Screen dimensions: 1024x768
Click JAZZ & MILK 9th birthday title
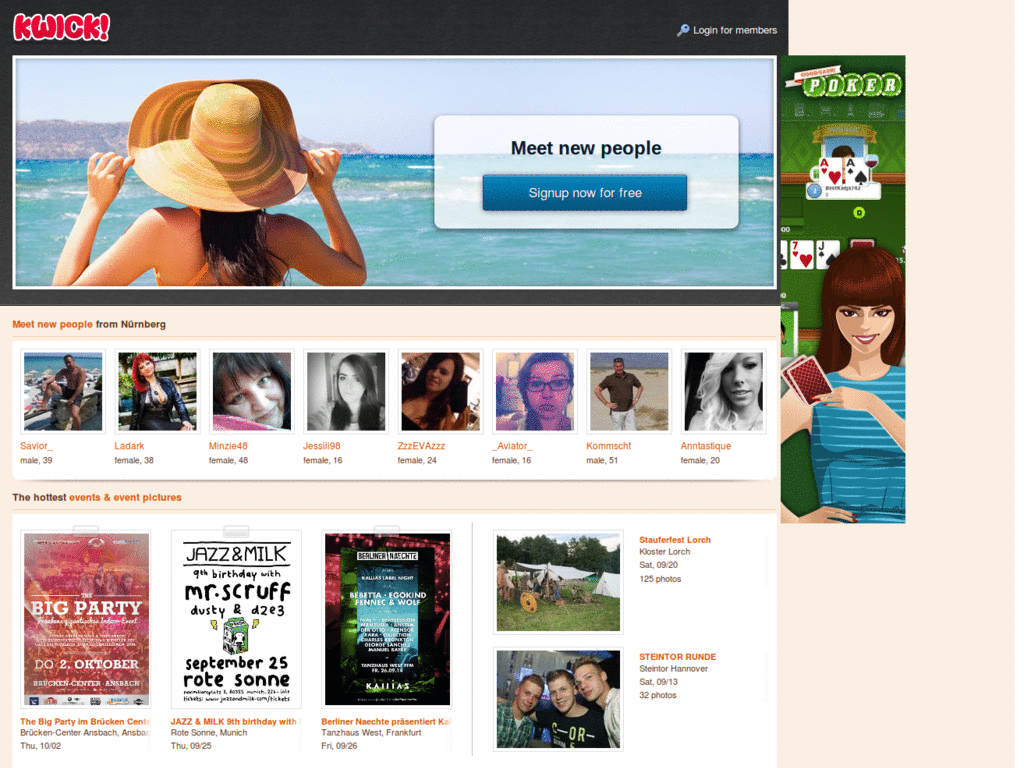click(234, 722)
